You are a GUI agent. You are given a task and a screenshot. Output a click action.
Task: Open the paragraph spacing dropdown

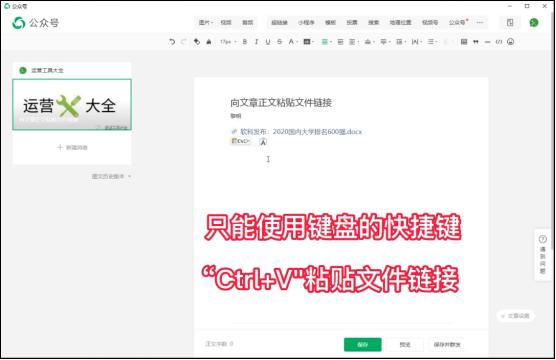pyautogui.click(x=385, y=42)
